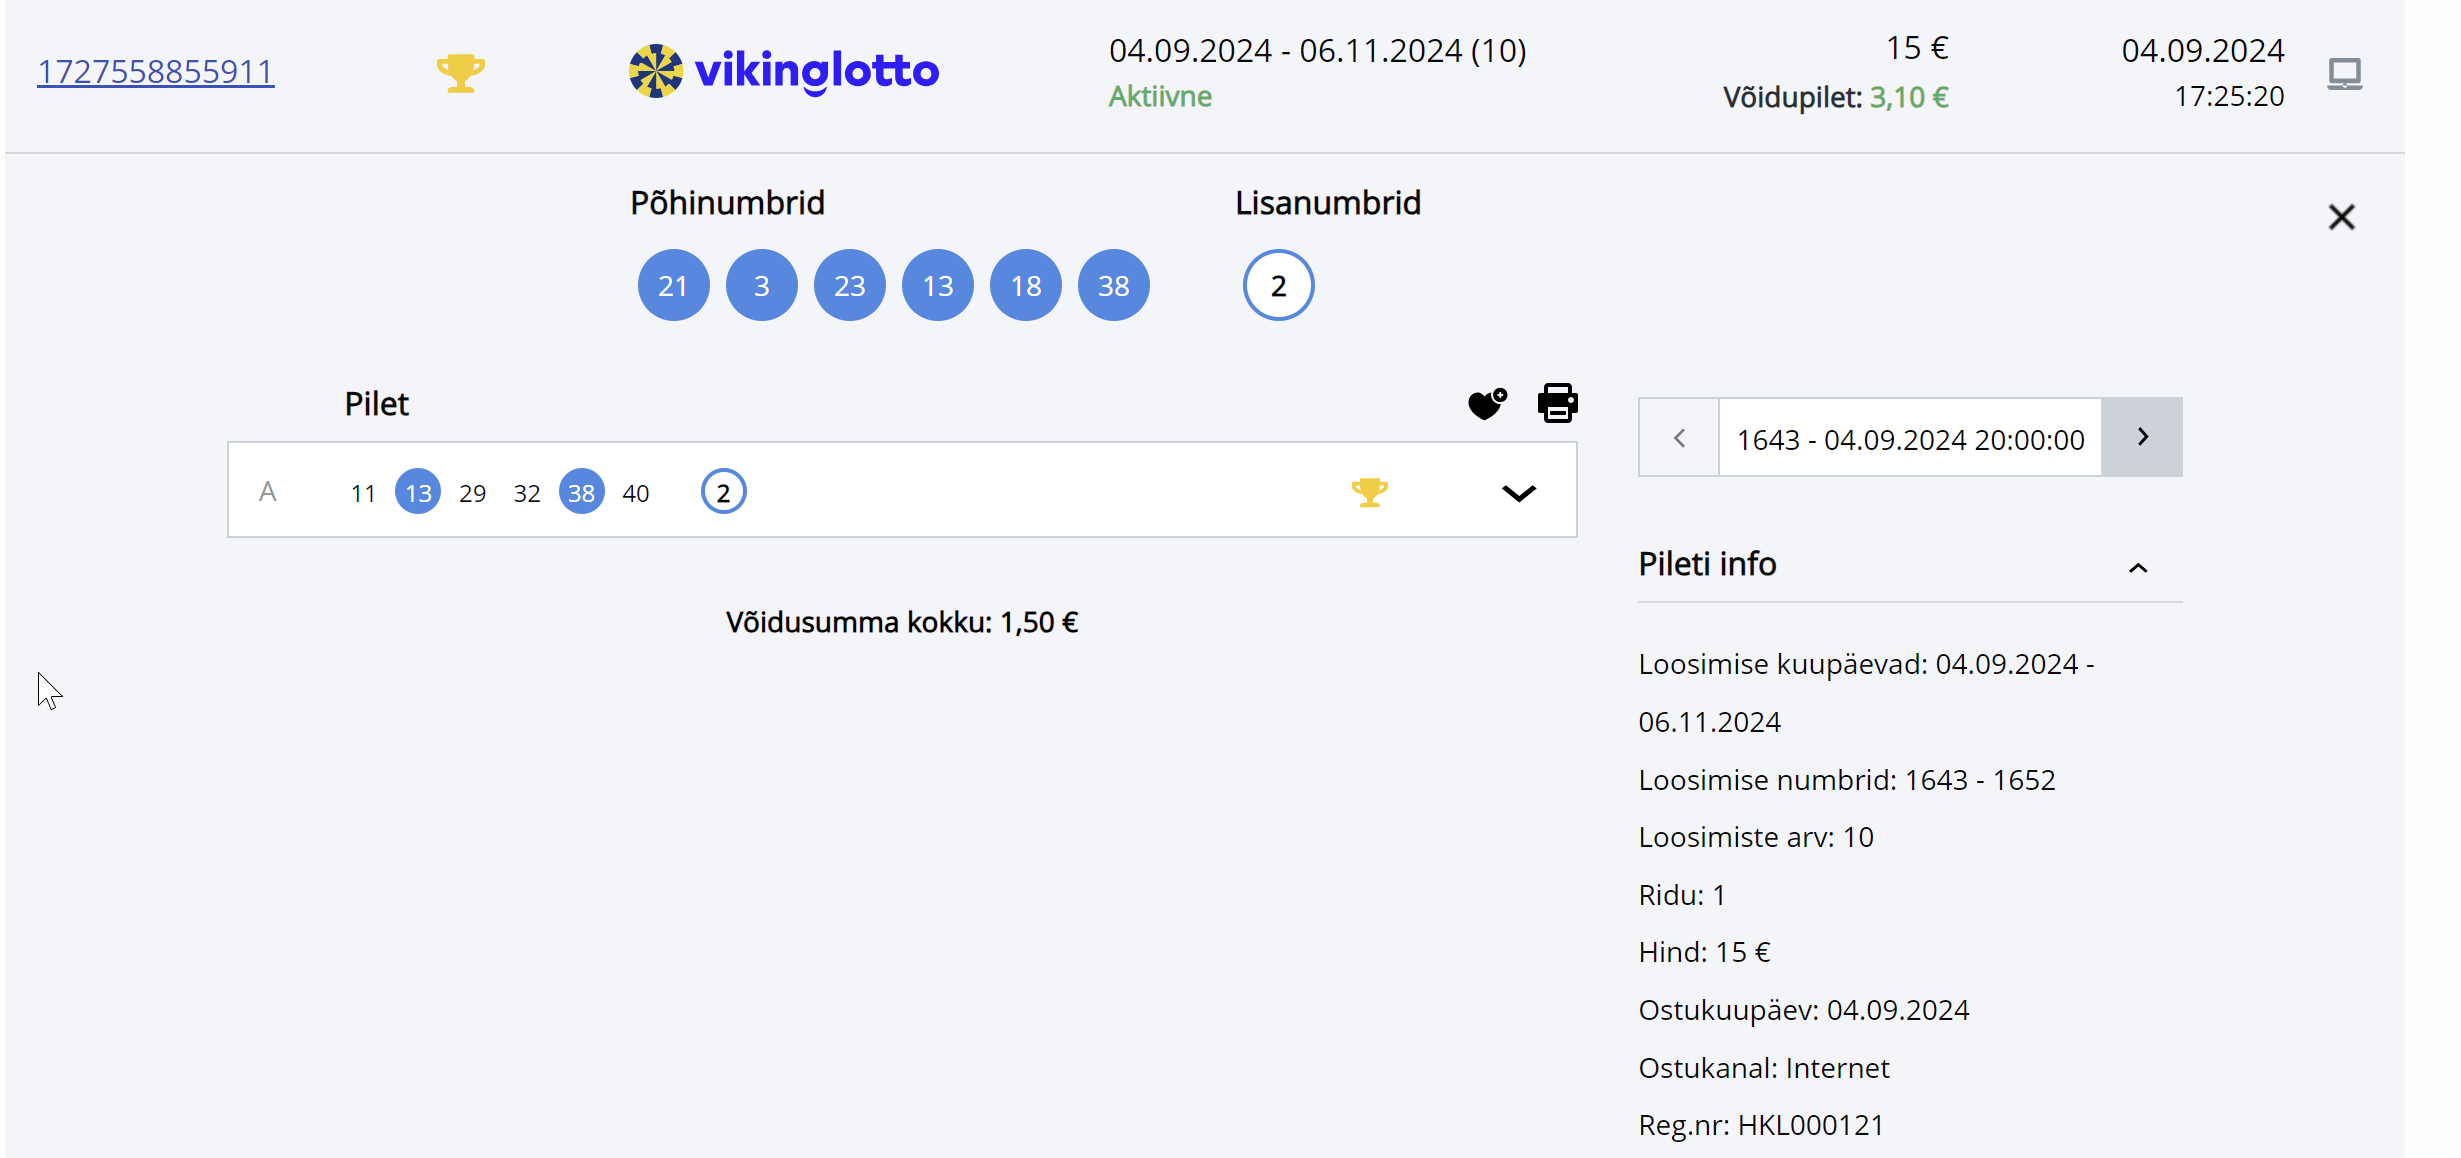This screenshot has height=1158, width=2461.
Task: Click the Aktiivne status label
Action: pyautogui.click(x=1160, y=97)
